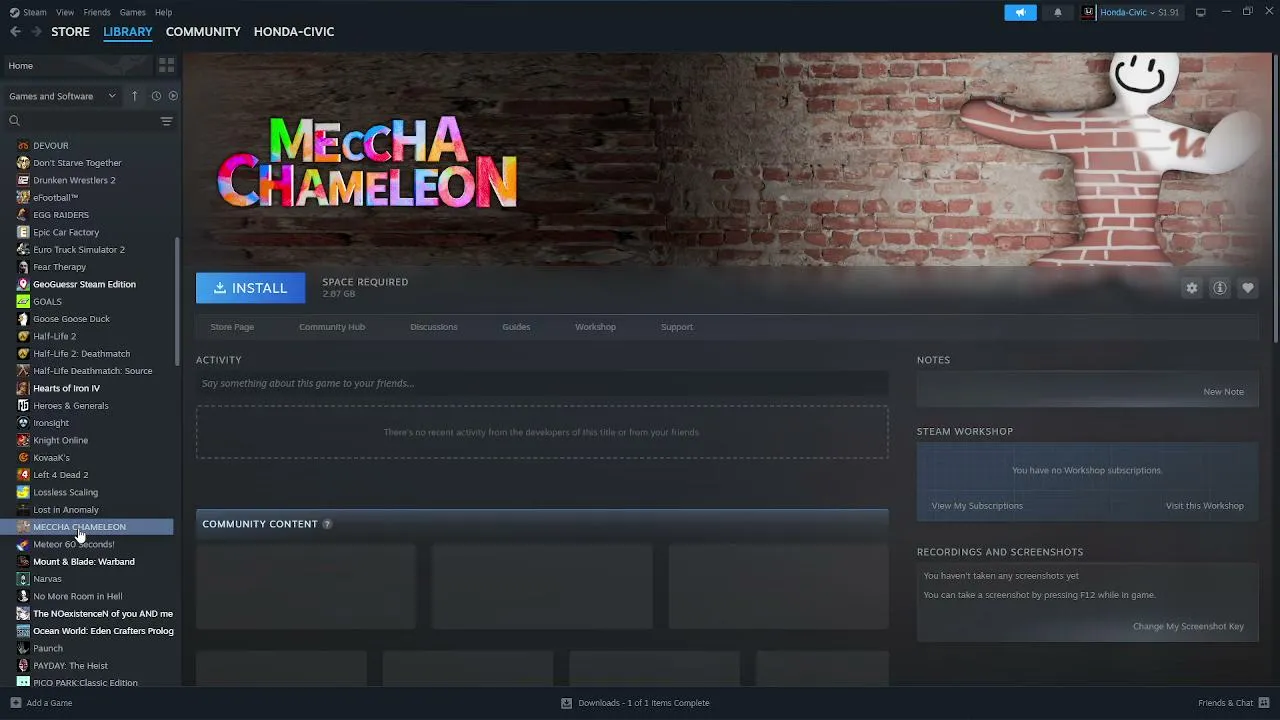The width and height of the screenshot is (1280, 720).
Task: Click View My Subscriptions link
Action: 977,506
